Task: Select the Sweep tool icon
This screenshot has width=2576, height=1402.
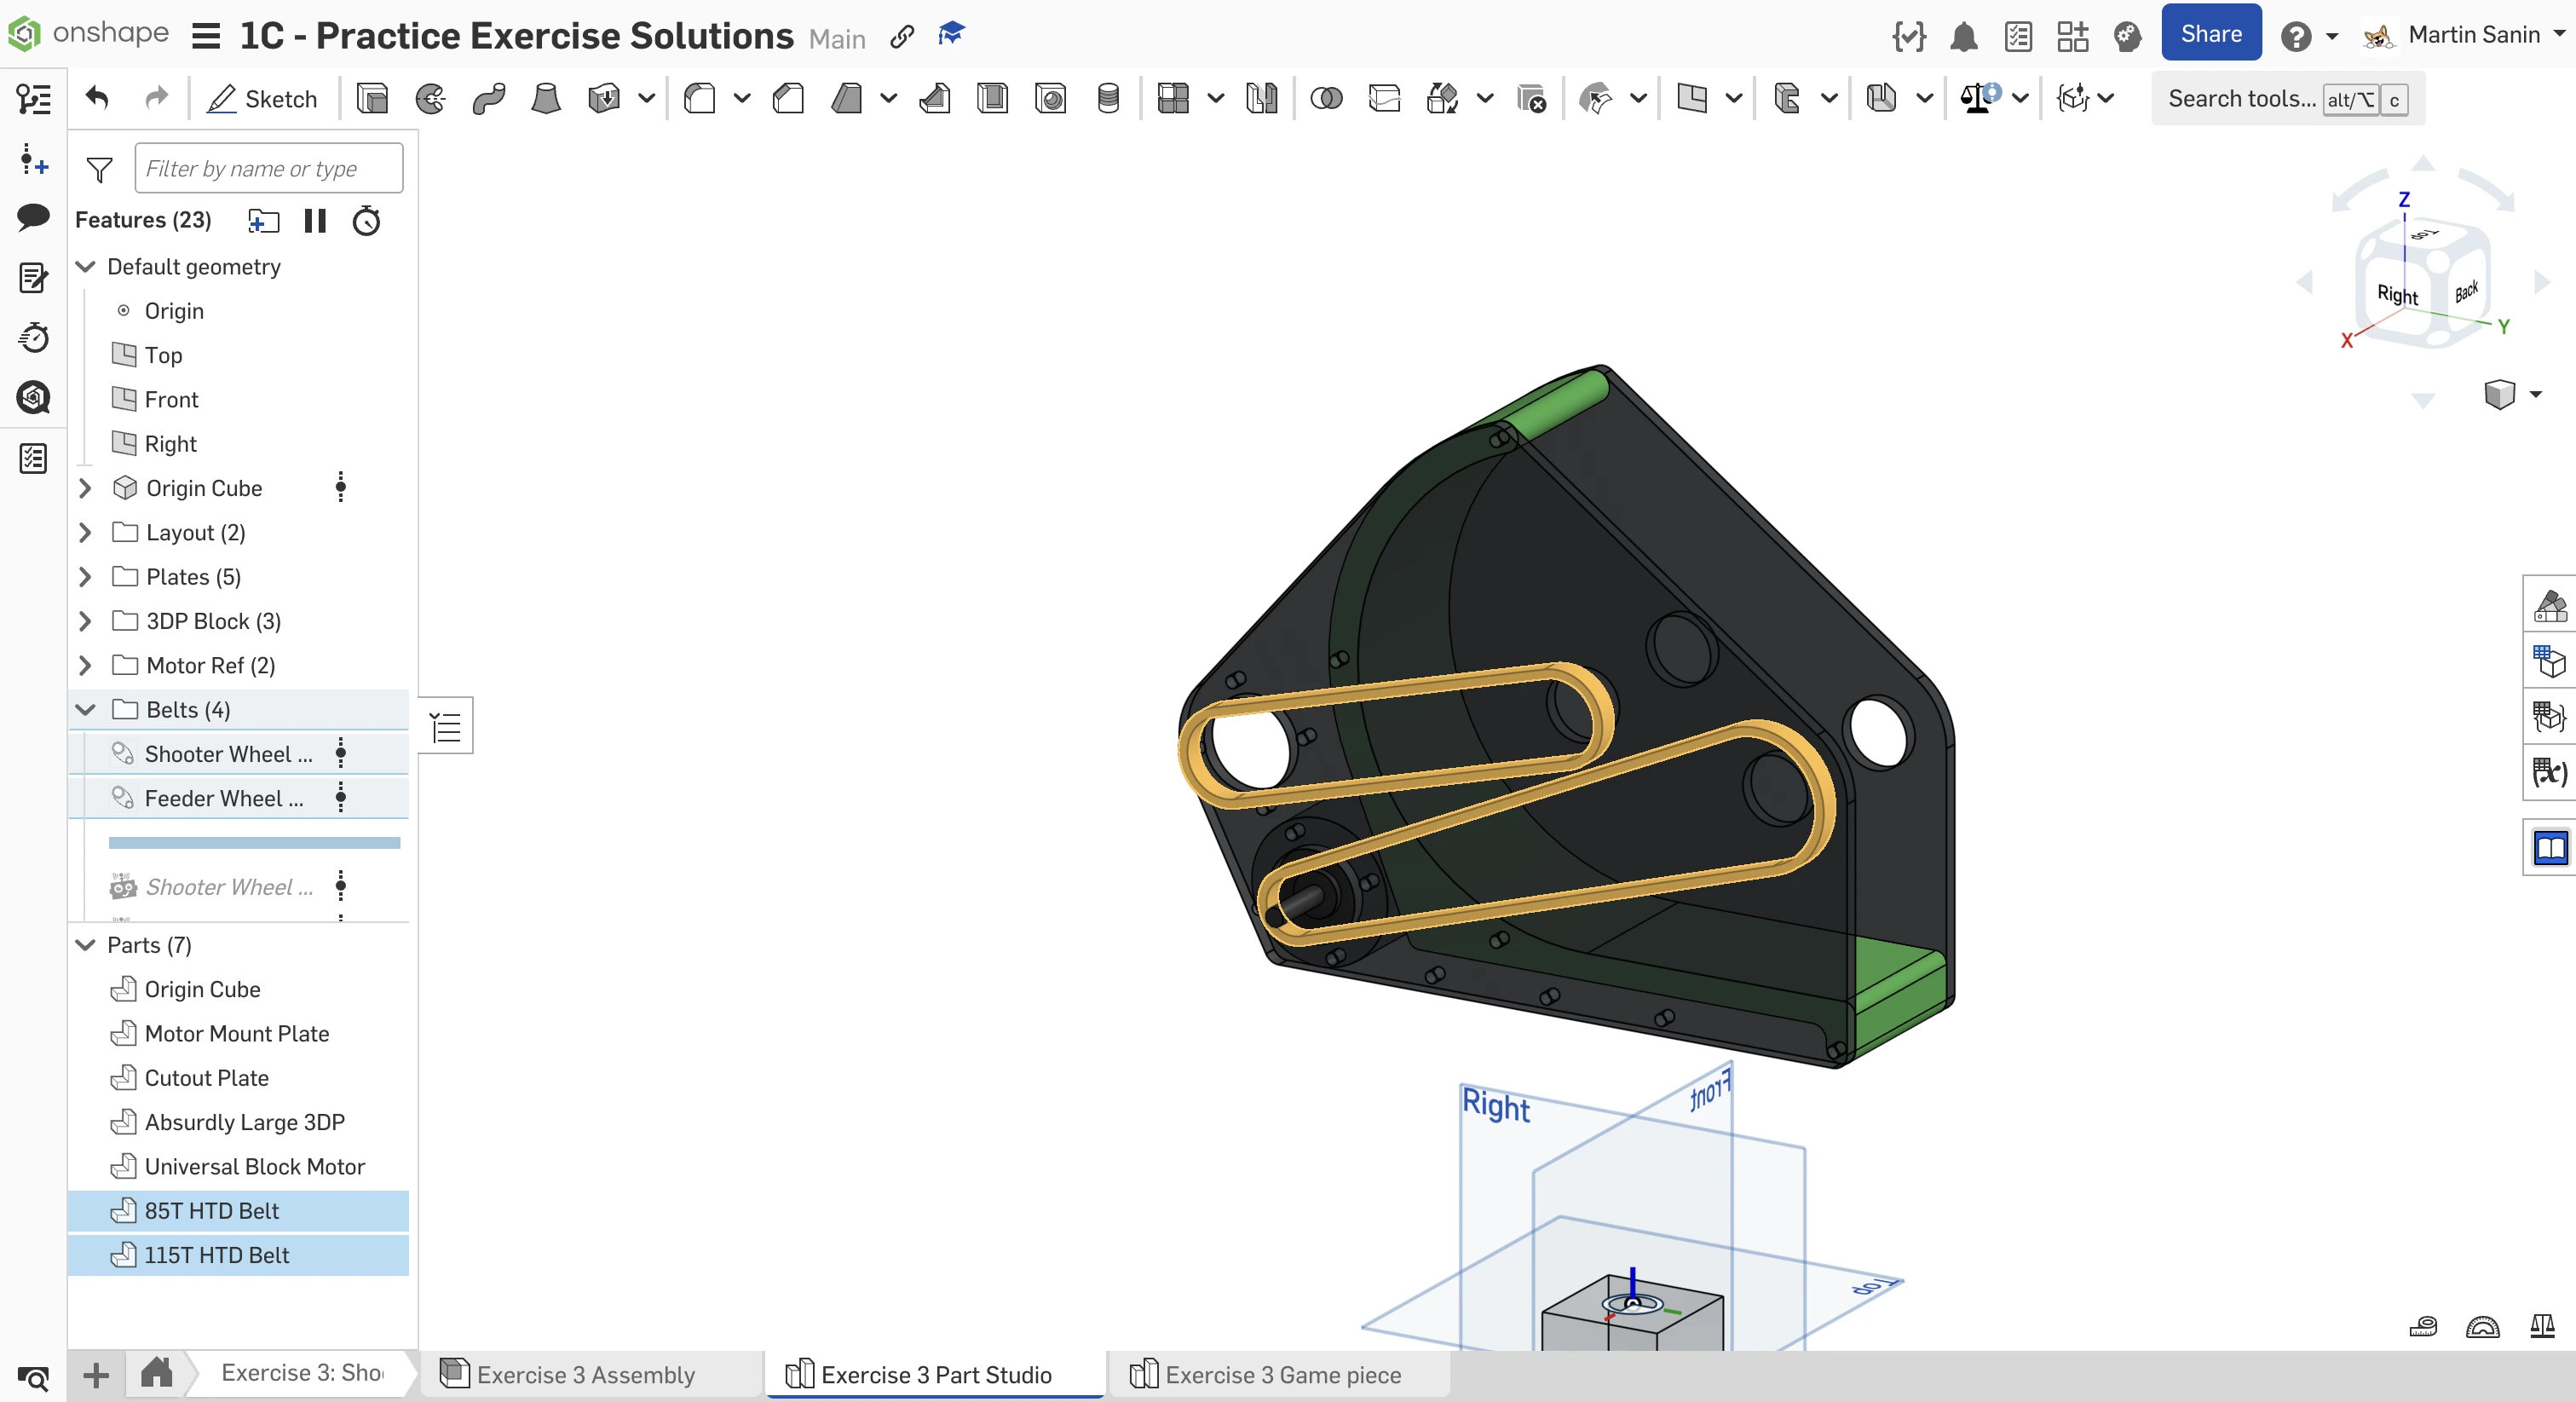Action: (x=488, y=98)
